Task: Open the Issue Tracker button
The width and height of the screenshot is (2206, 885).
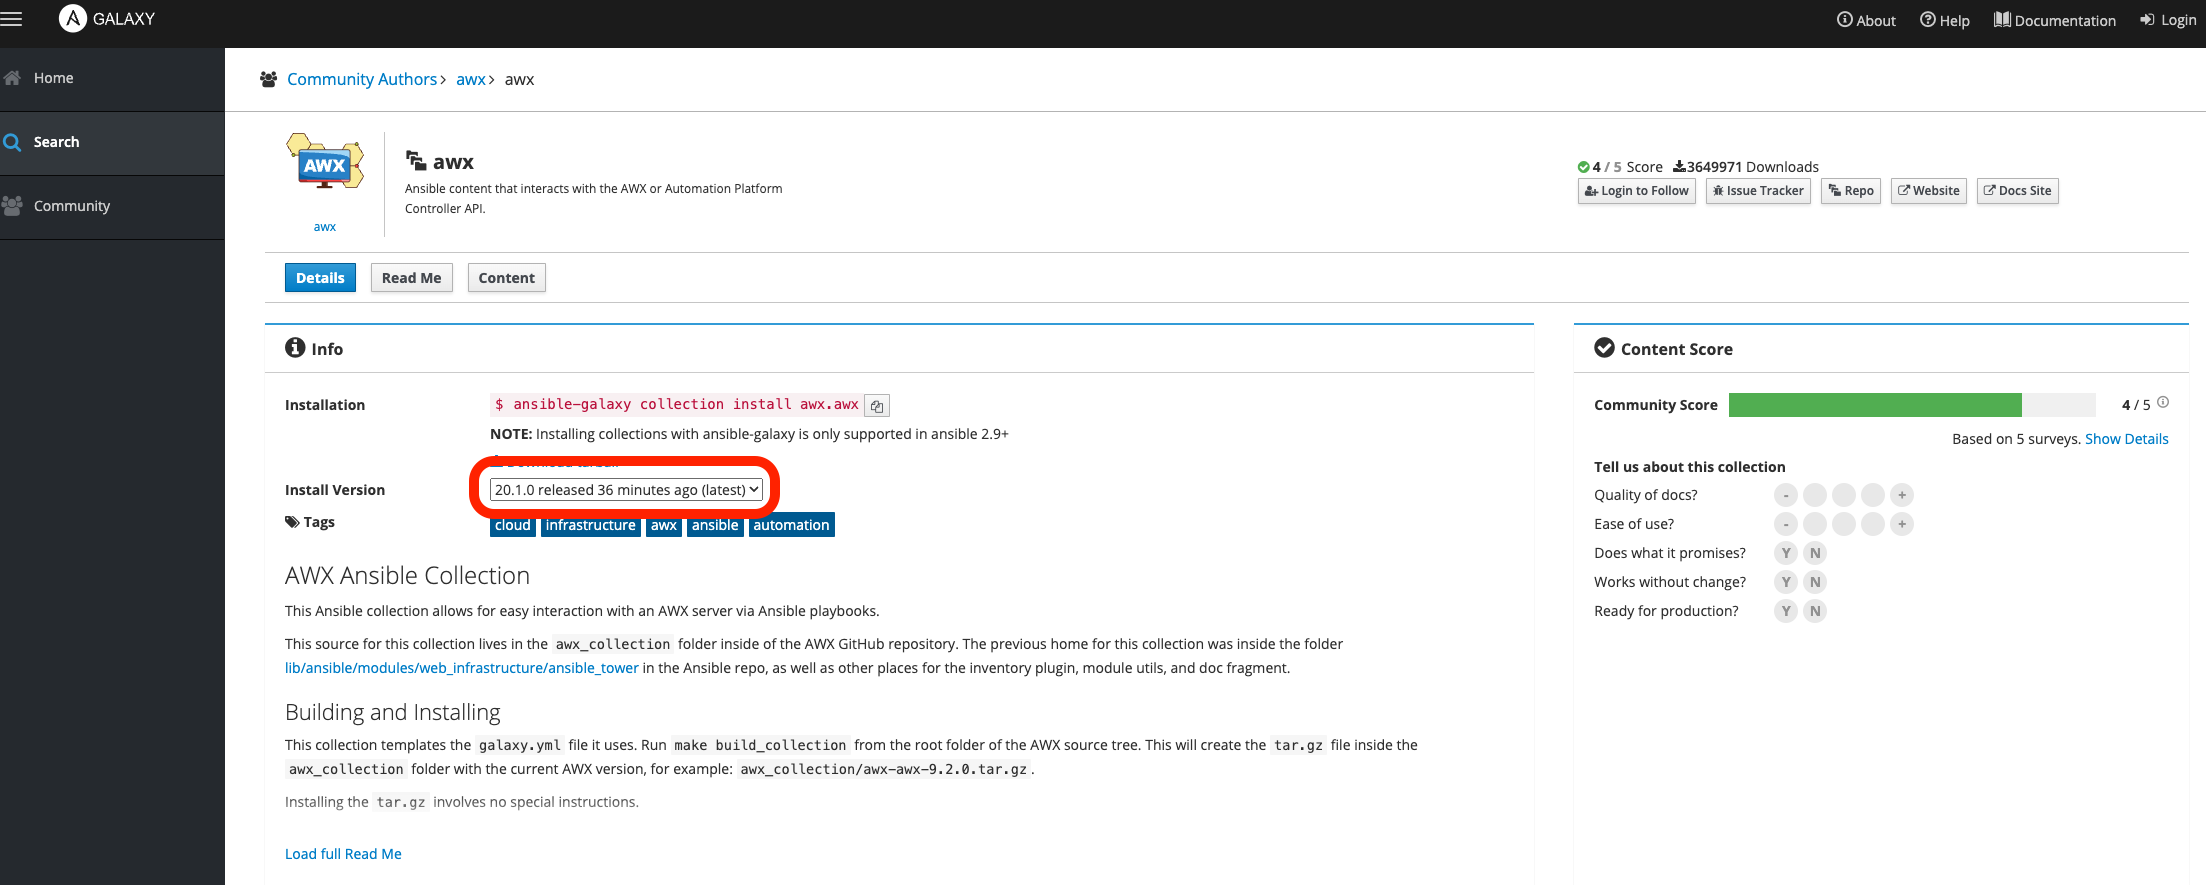Action: [1758, 191]
